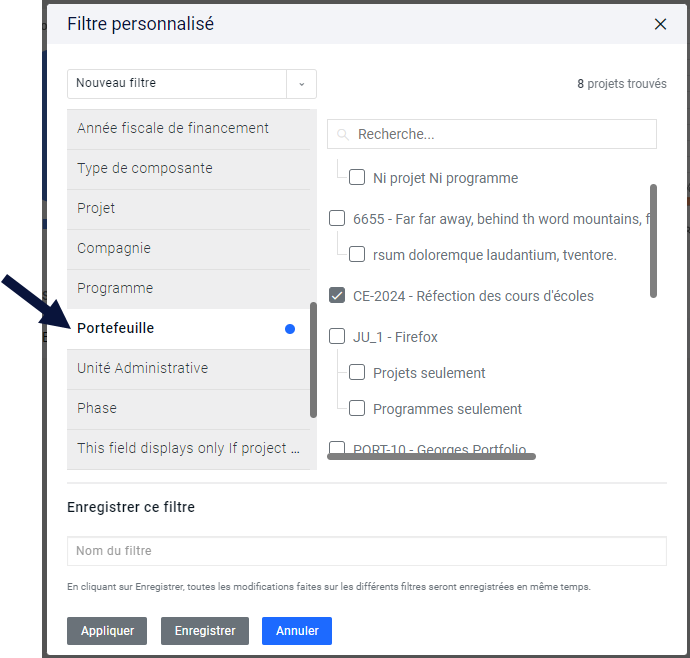Select the 6655 Far far away checkbox

point(337,218)
